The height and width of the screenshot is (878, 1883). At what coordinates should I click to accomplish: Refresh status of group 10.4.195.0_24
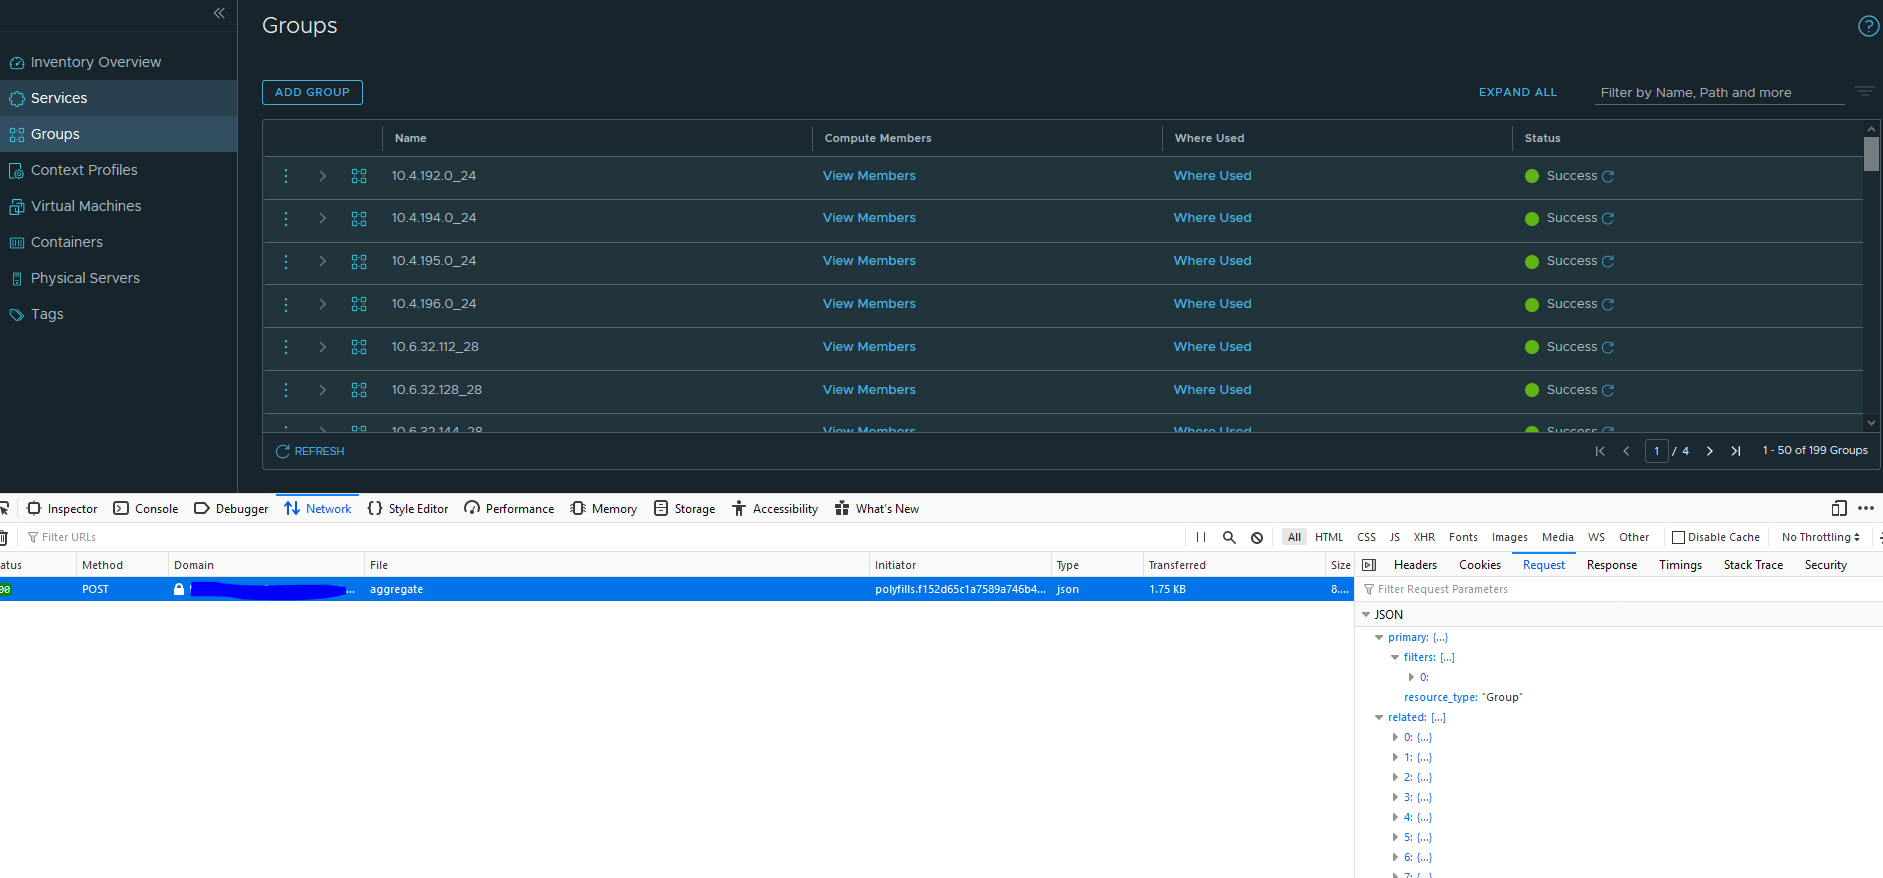[x=1608, y=261]
